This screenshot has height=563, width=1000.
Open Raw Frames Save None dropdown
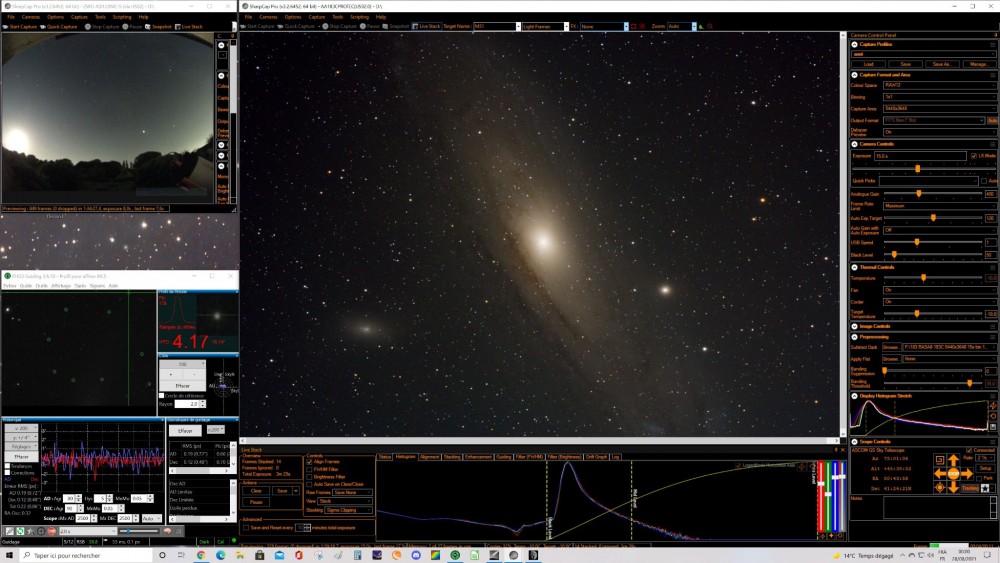pyautogui.click(x=352, y=492)
